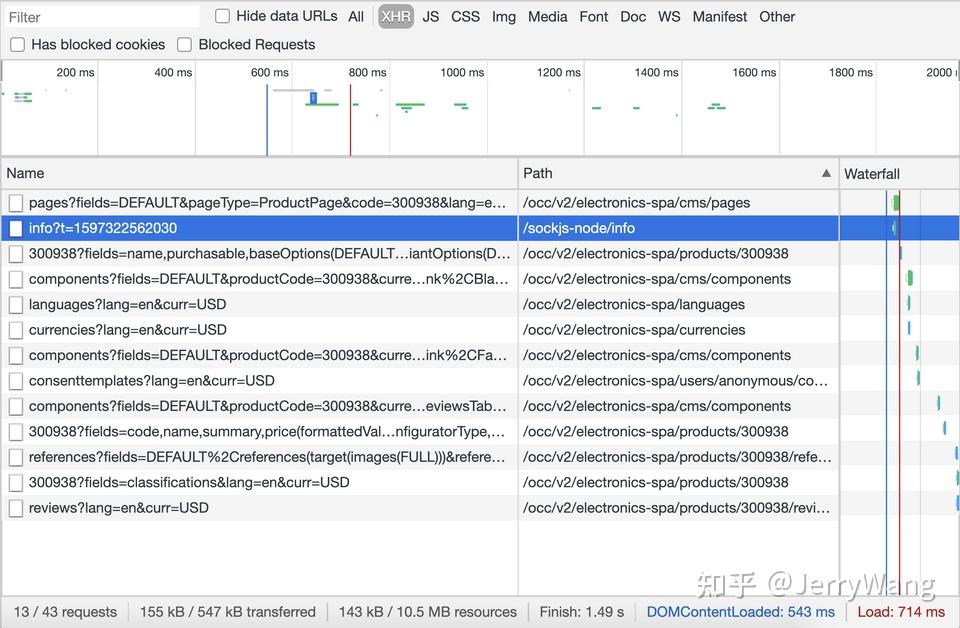Click the 1600 ms timeline overview marker

[x=754, y=72]
